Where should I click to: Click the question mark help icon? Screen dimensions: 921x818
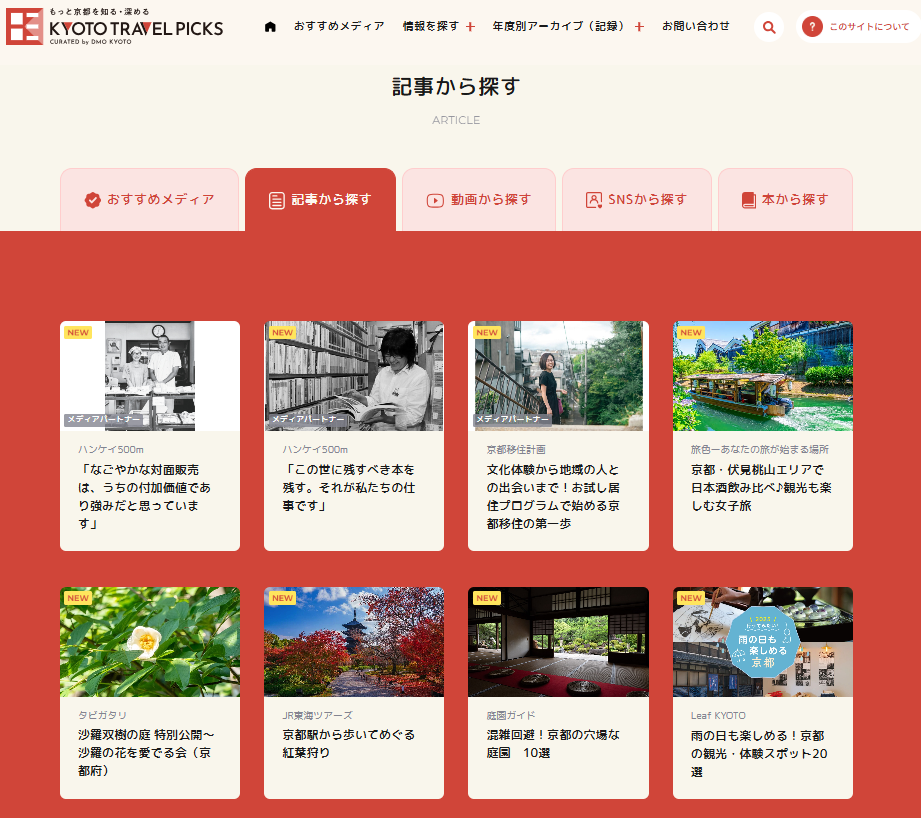click(812, 27)
